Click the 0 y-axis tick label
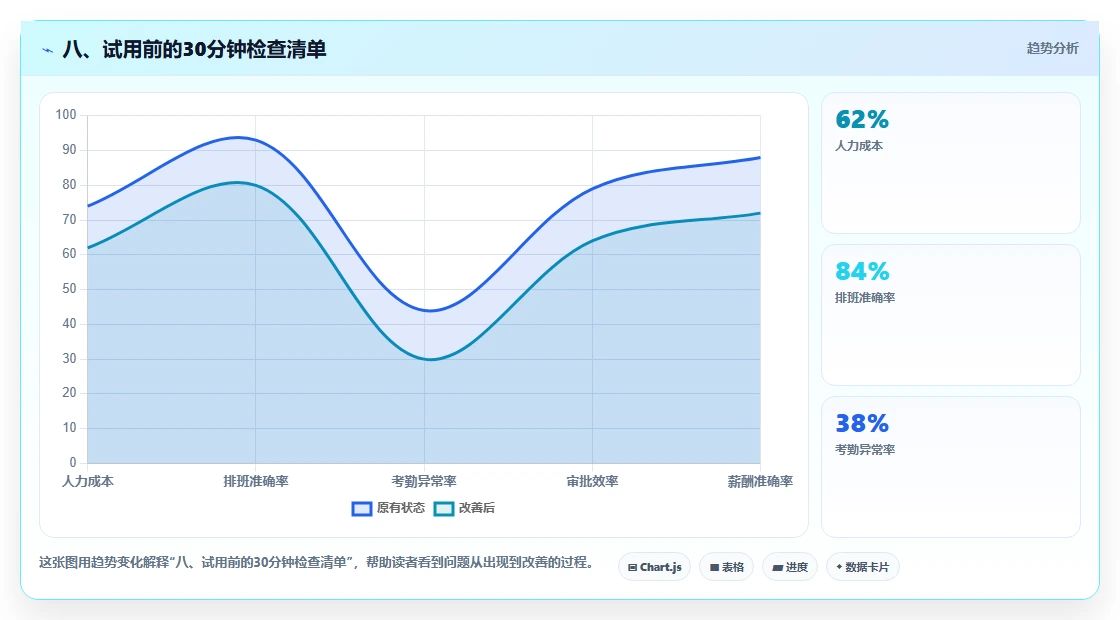Viewport: 1120px width, 620px height. tap(73, 463)
